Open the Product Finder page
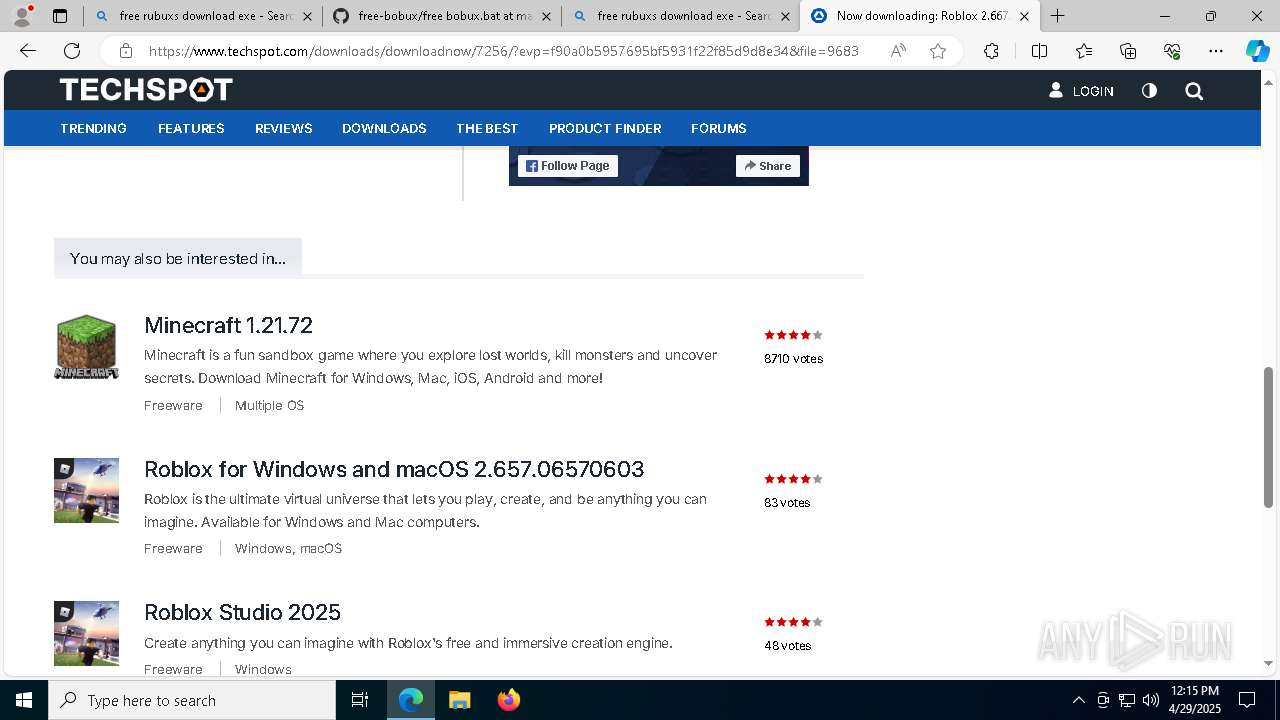This screenshot has height=720, width=1280. pyautogui.click(x=605, y=128)
